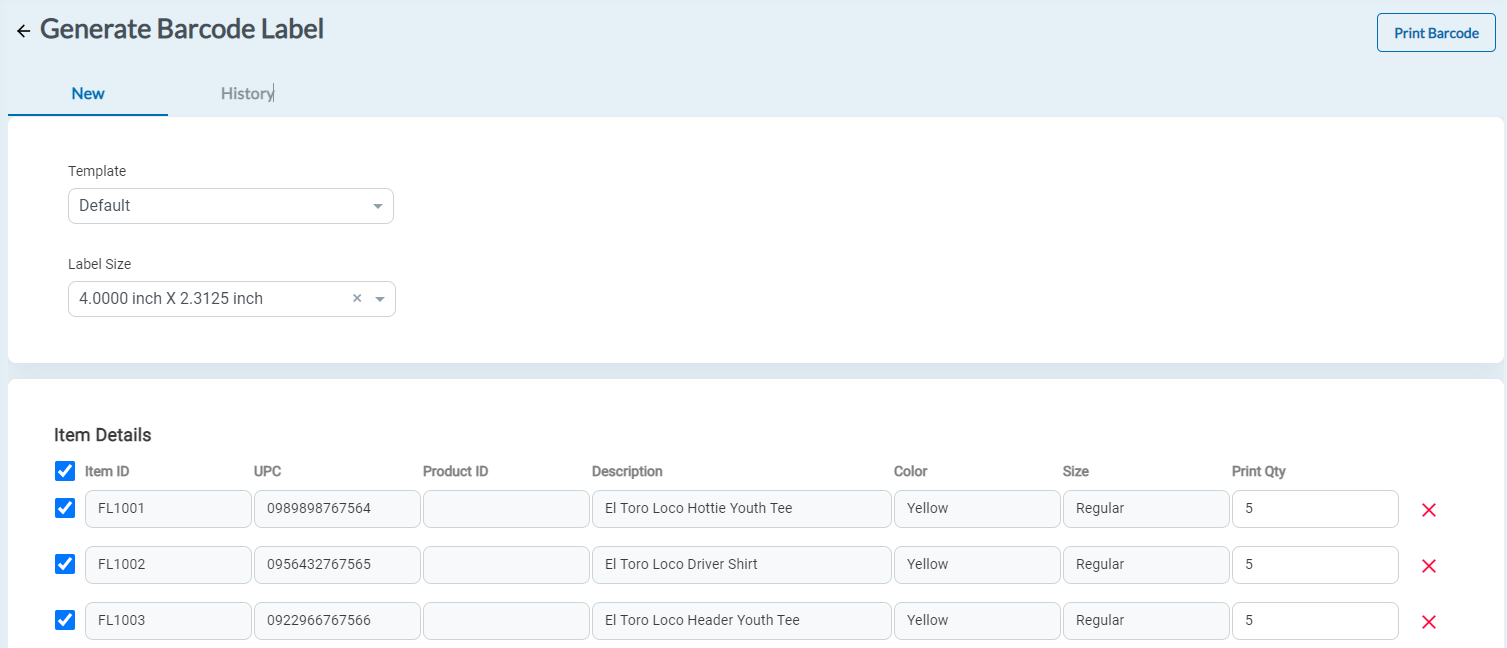Click the Regular size field for FL1003
The height and width of the screenshot is (648, 1507).
click(1146, 621)
